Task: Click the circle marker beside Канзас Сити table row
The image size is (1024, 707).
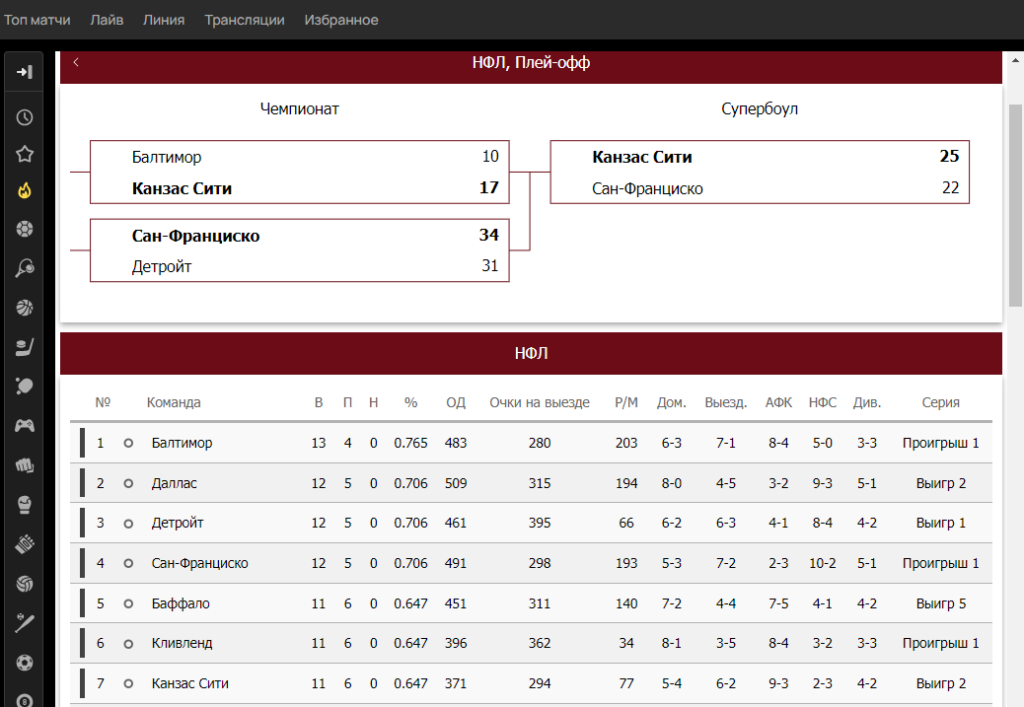Action: [128, 683]
